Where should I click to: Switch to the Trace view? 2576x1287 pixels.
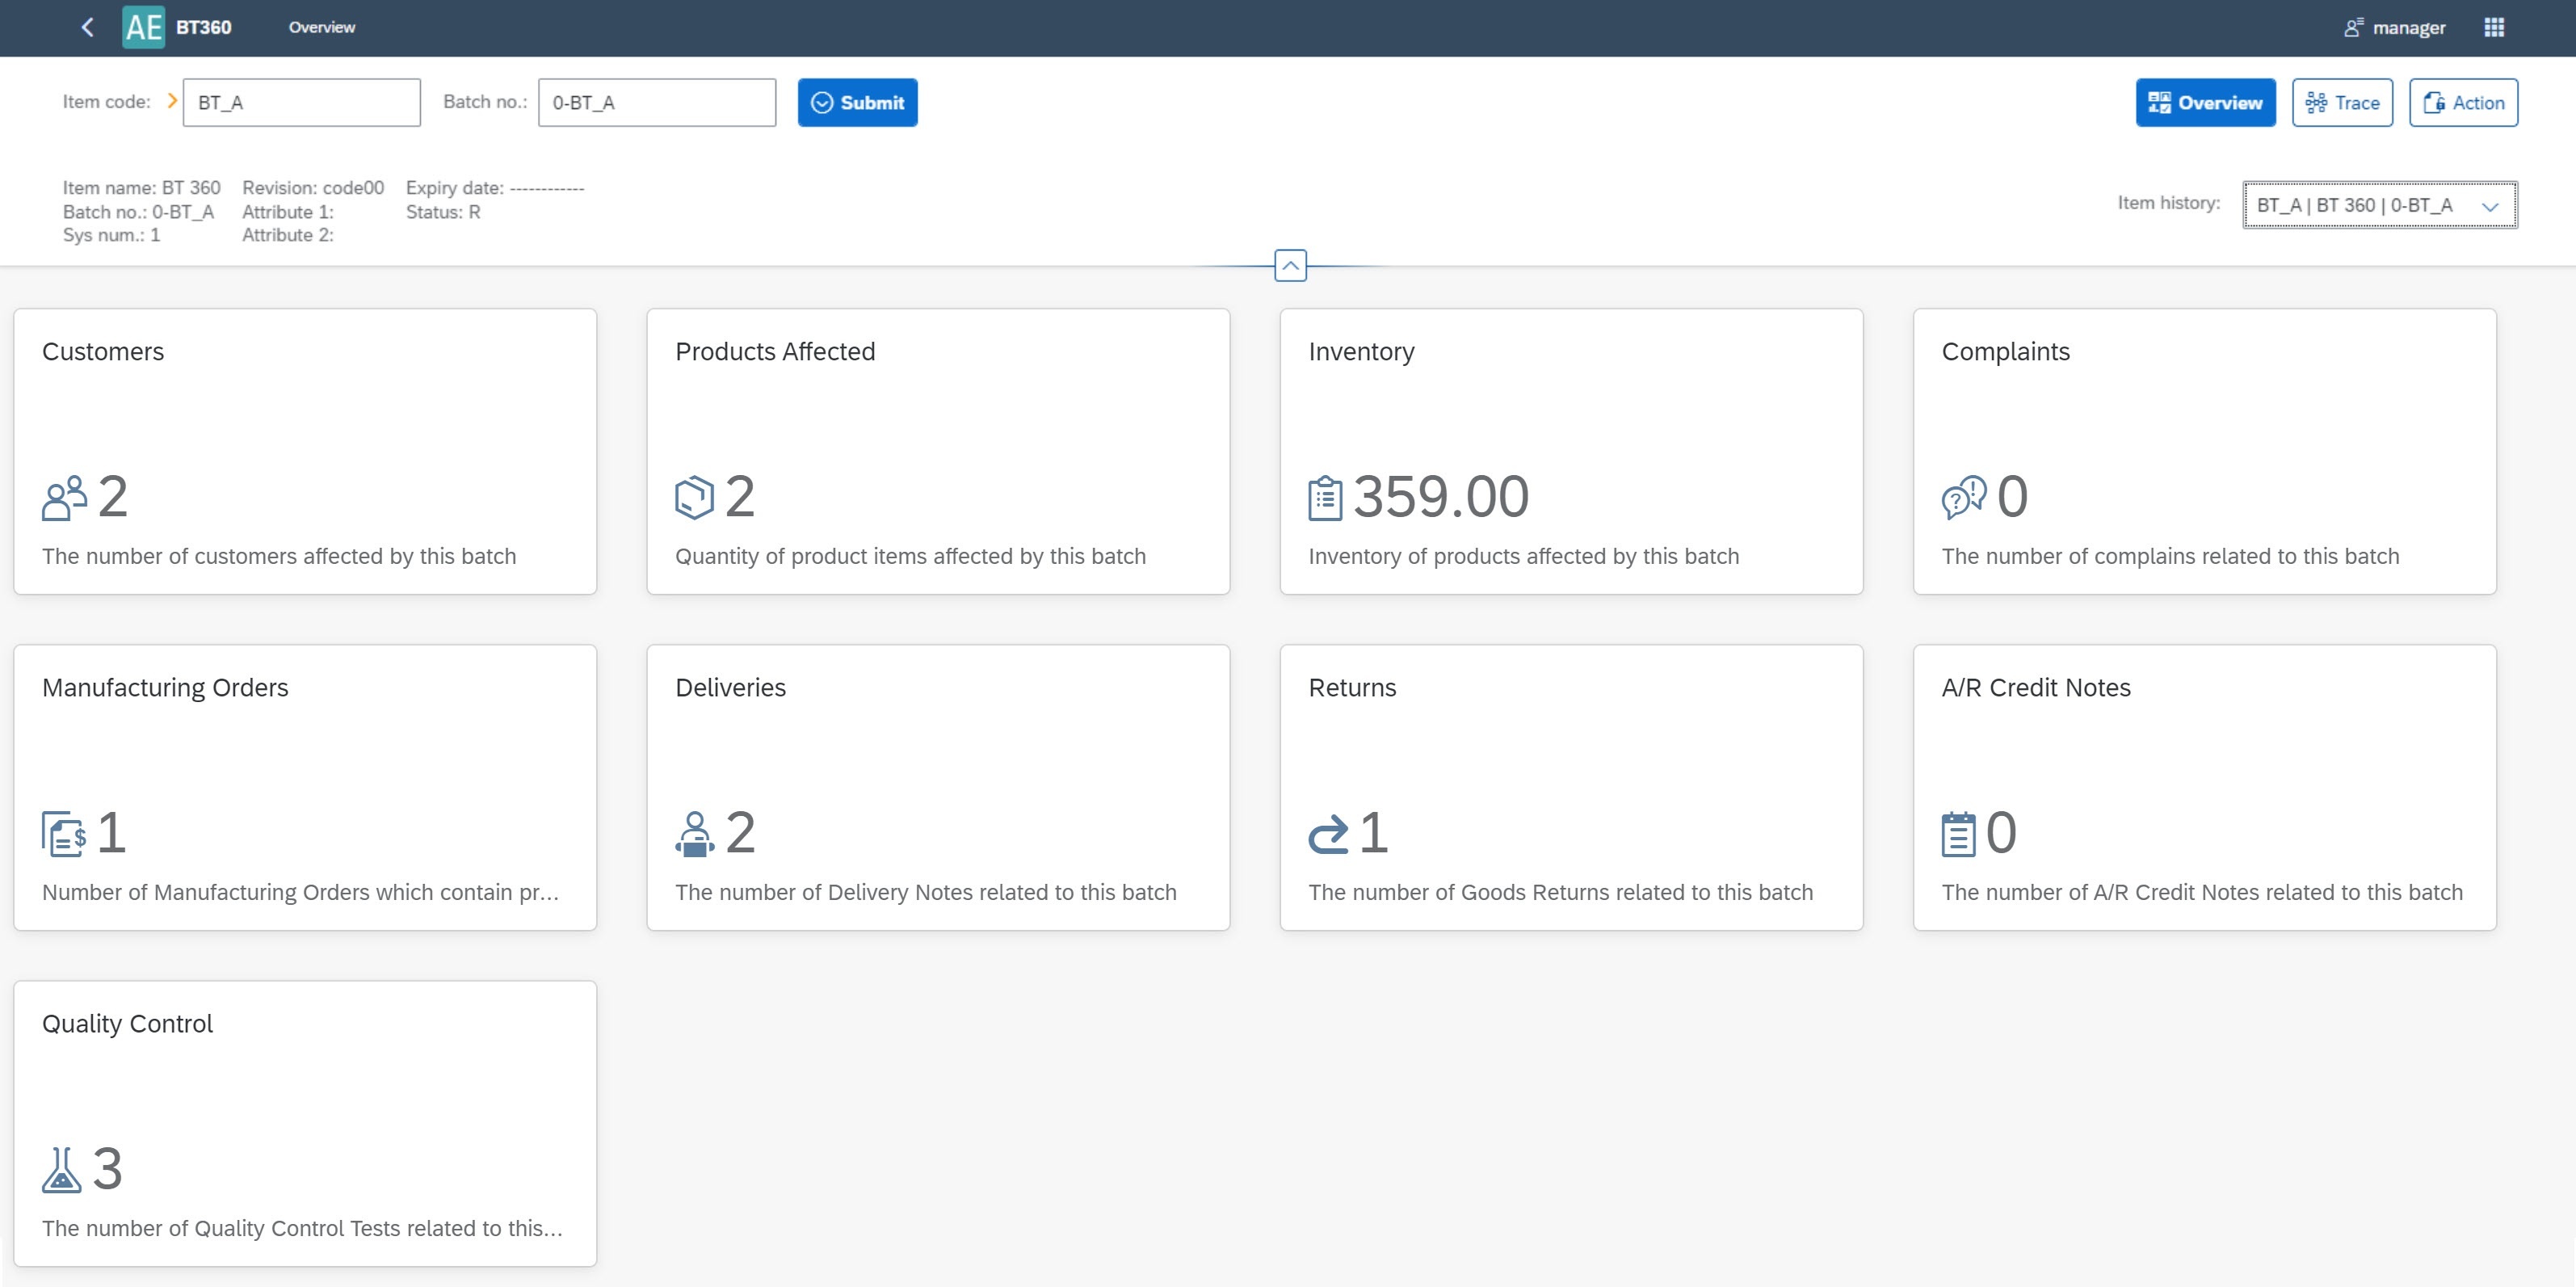click(x=2342, y=102)
